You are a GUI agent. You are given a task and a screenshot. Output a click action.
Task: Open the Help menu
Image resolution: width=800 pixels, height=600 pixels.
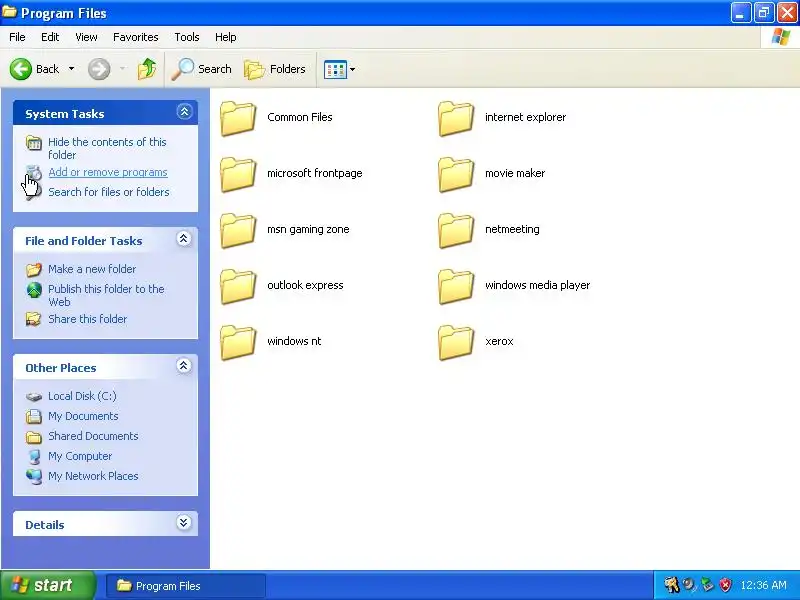pyautogui.click(x=226, y=37)
